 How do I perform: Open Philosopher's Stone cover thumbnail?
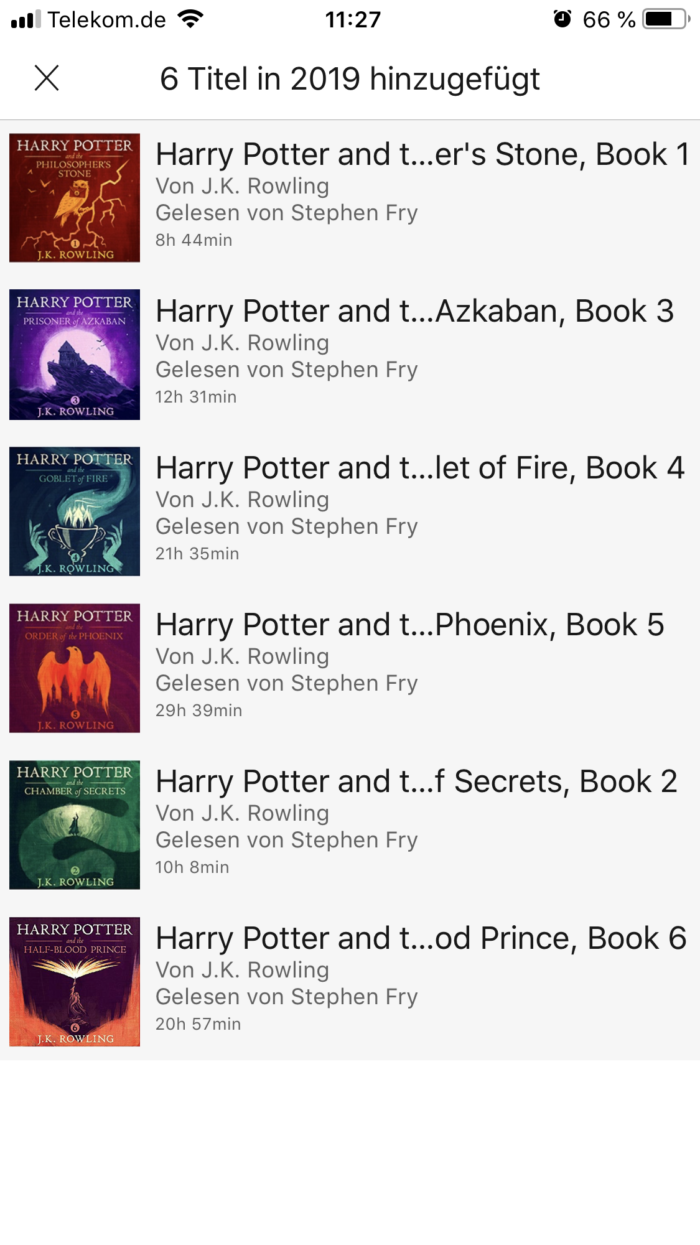75,198
